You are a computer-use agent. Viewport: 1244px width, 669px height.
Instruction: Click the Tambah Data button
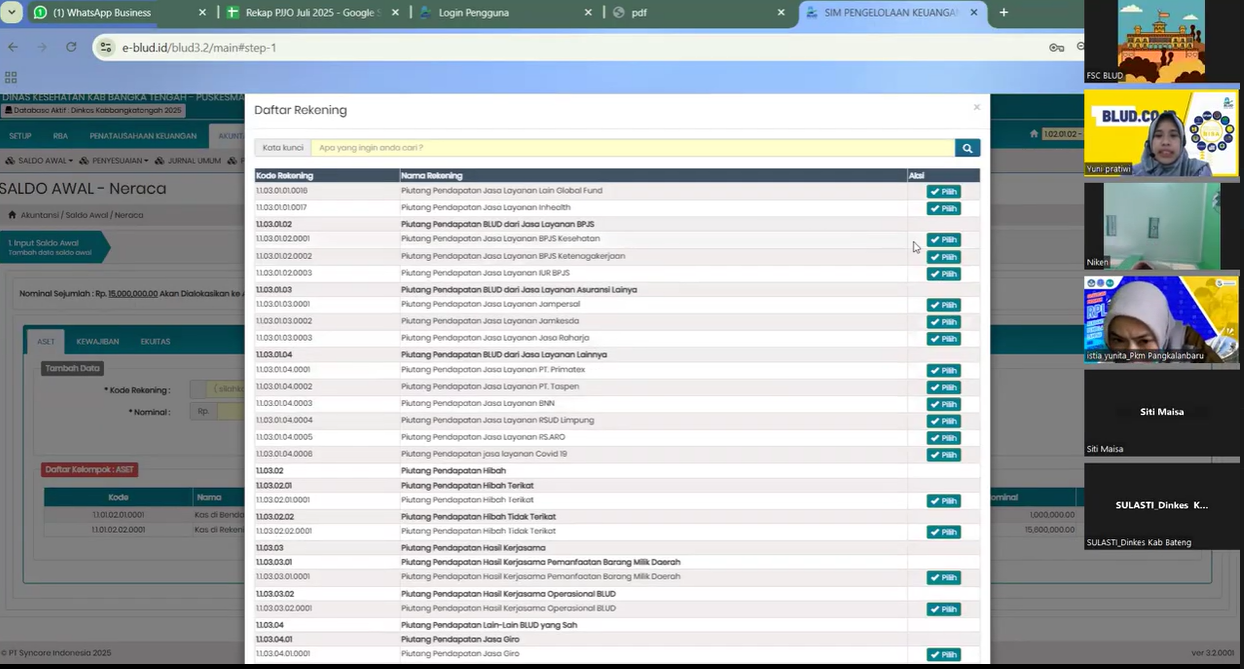pos(72,368)
